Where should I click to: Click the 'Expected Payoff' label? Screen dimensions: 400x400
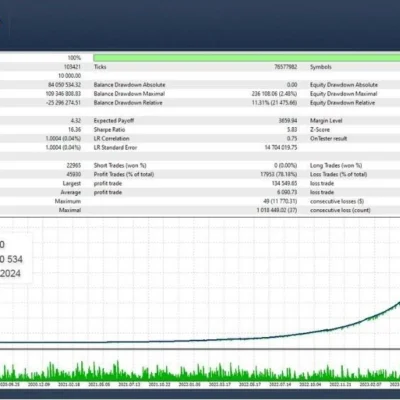(114, 121)
